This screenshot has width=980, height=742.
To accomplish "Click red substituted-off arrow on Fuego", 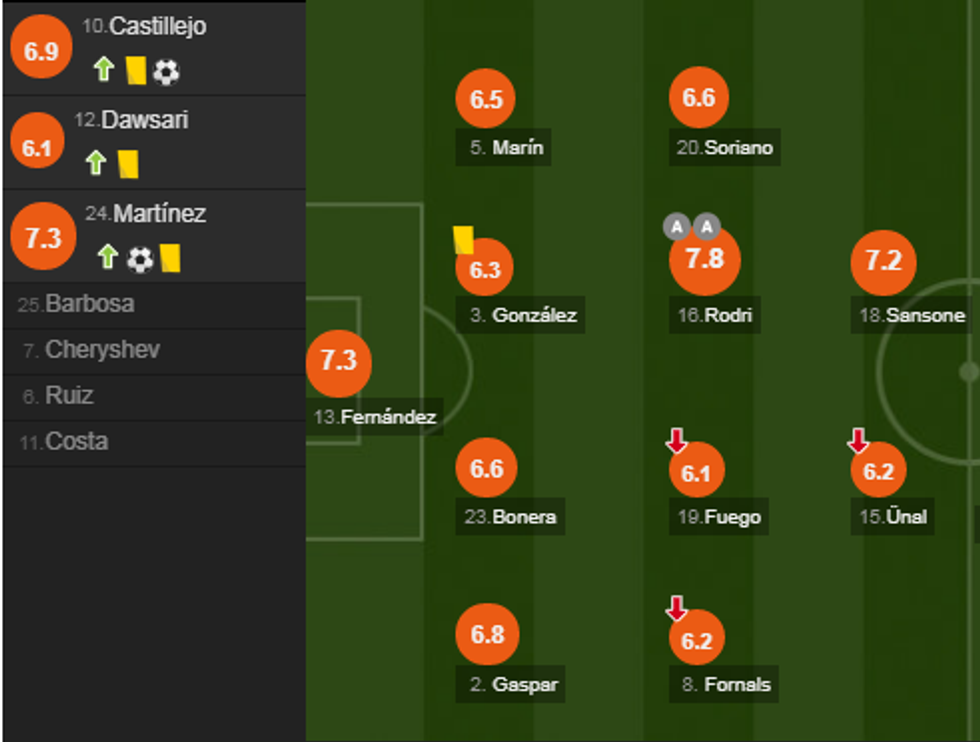I will (677, 440).
